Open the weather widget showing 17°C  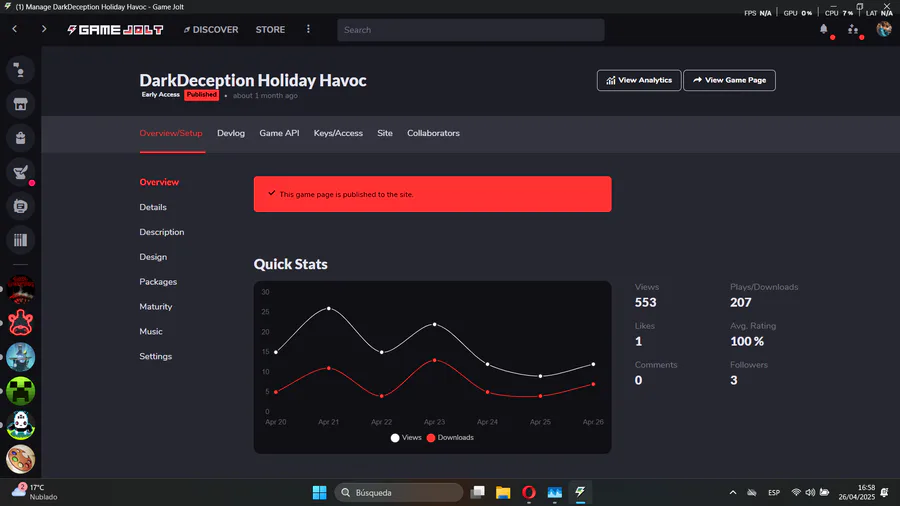[x=34, y=492]
